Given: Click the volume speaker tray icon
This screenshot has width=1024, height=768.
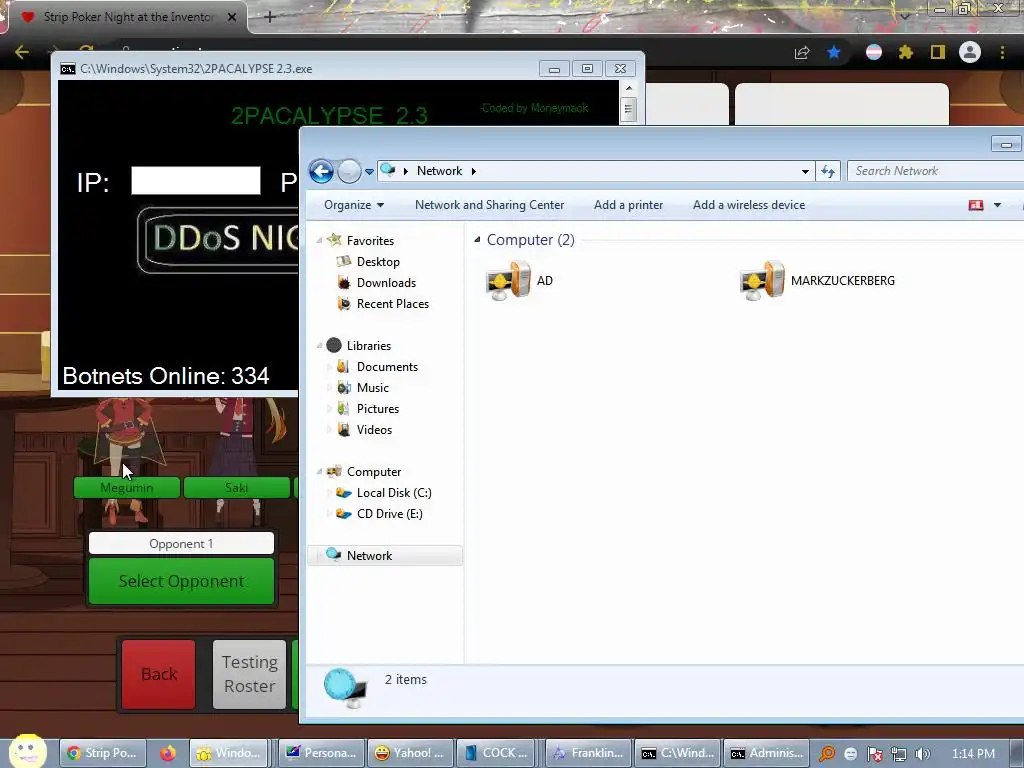Looking at the screenshot, I should click(x=923, y=754).
